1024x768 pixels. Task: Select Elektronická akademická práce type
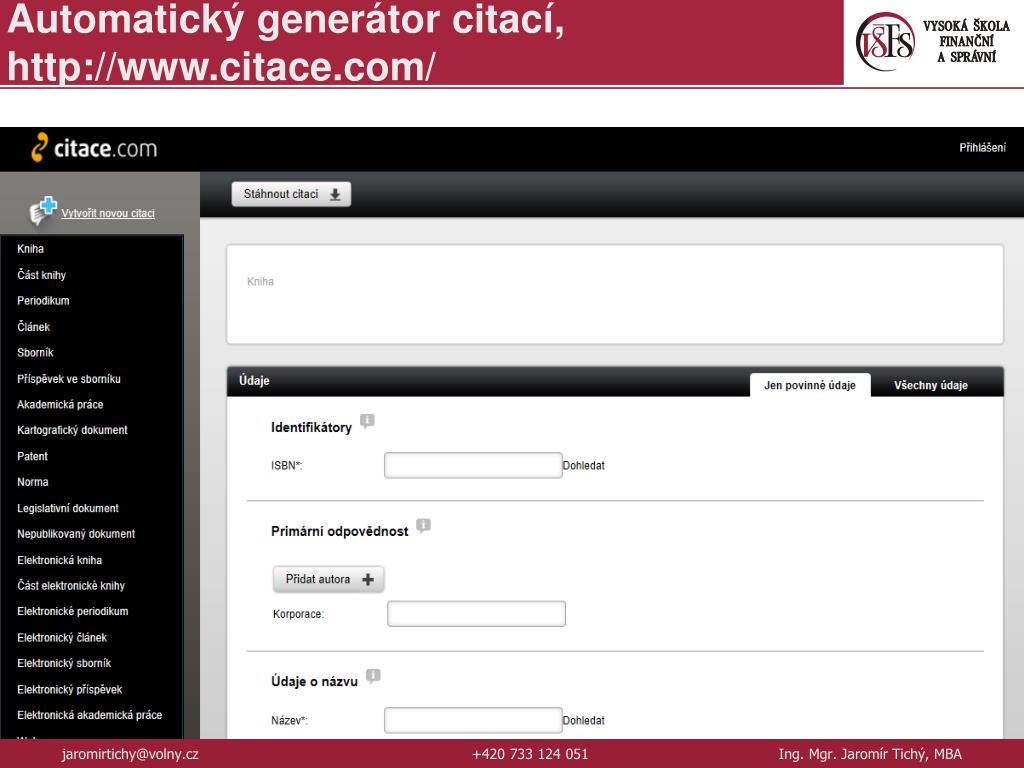pyautogui.click(x=89, y=715)
